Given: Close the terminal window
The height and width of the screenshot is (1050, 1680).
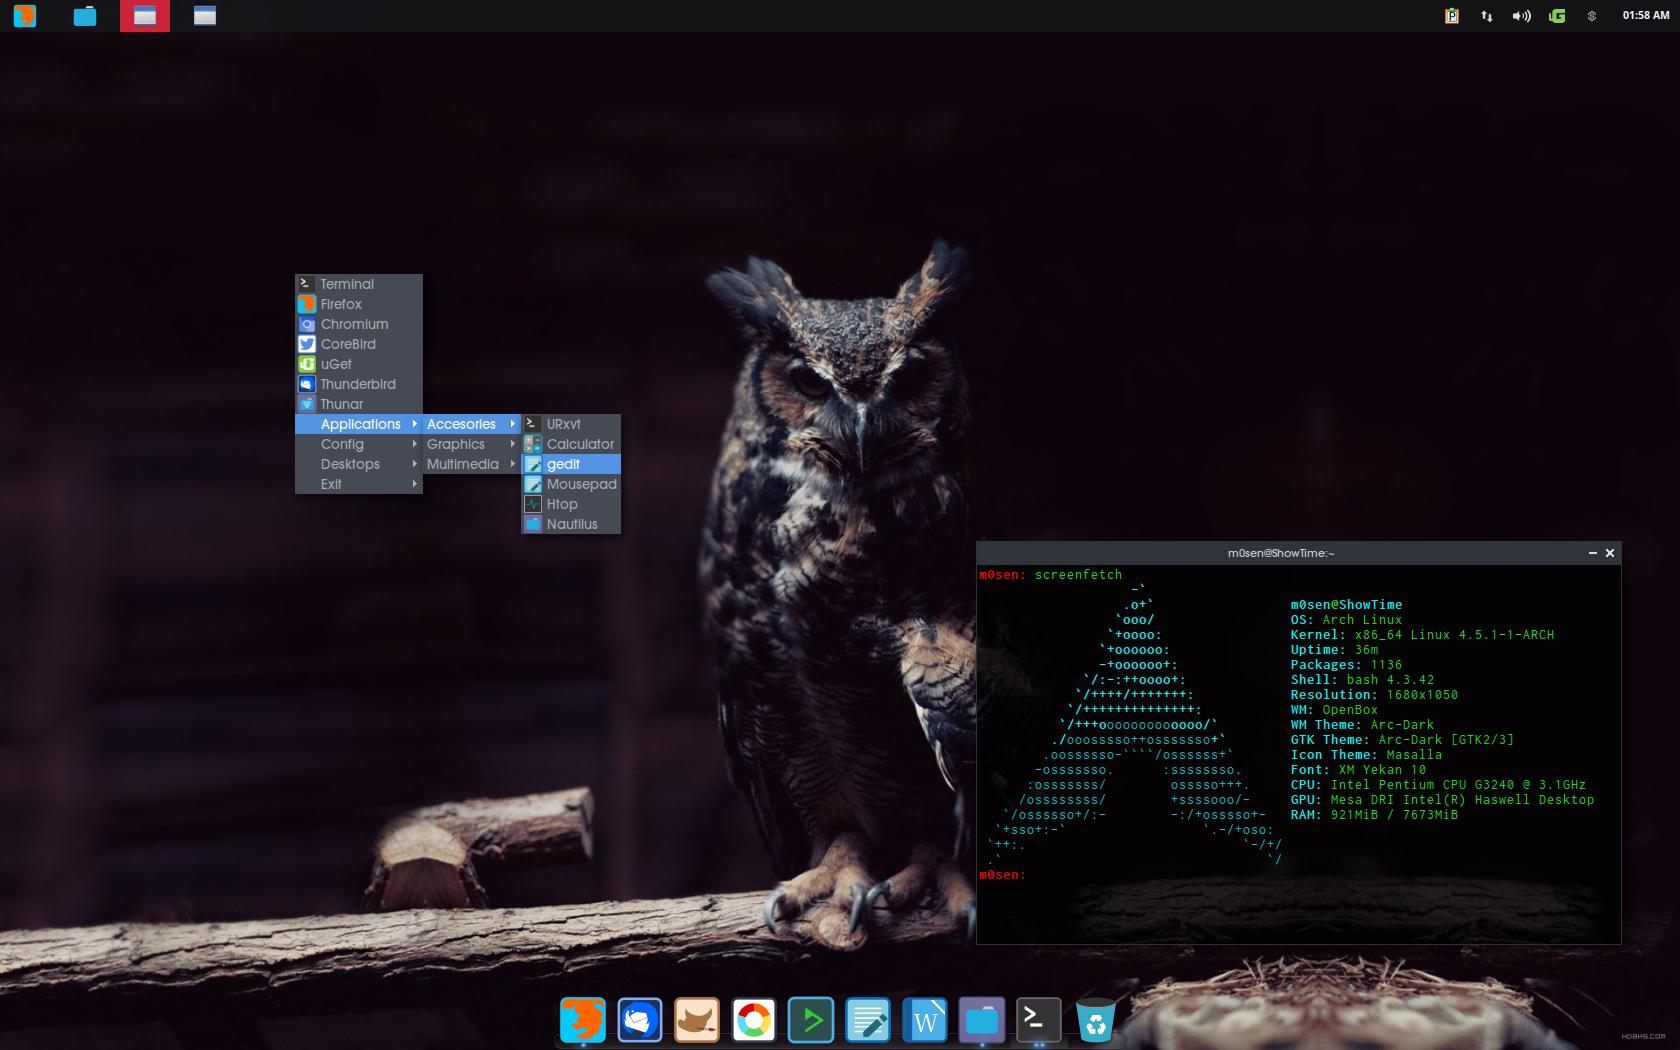Looking at the screenshot, I should pyautogui.click(x=1610, y=553).
